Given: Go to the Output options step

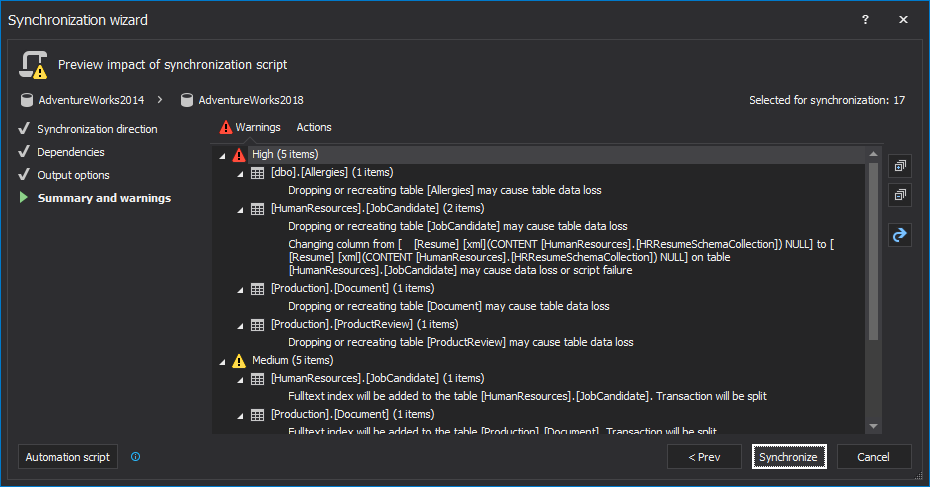Looking at the screenshot, I should [x=73, y=175].
